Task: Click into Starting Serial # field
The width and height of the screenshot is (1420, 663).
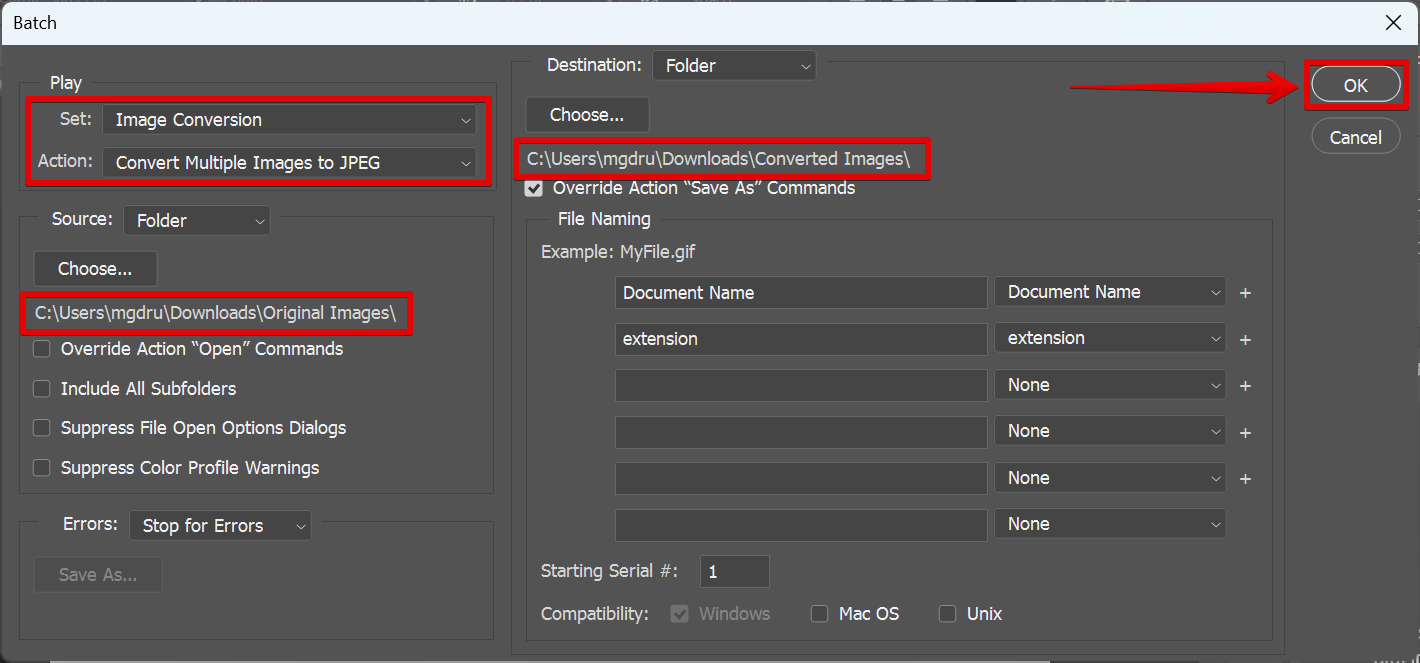Action: [x=734, y=572]
